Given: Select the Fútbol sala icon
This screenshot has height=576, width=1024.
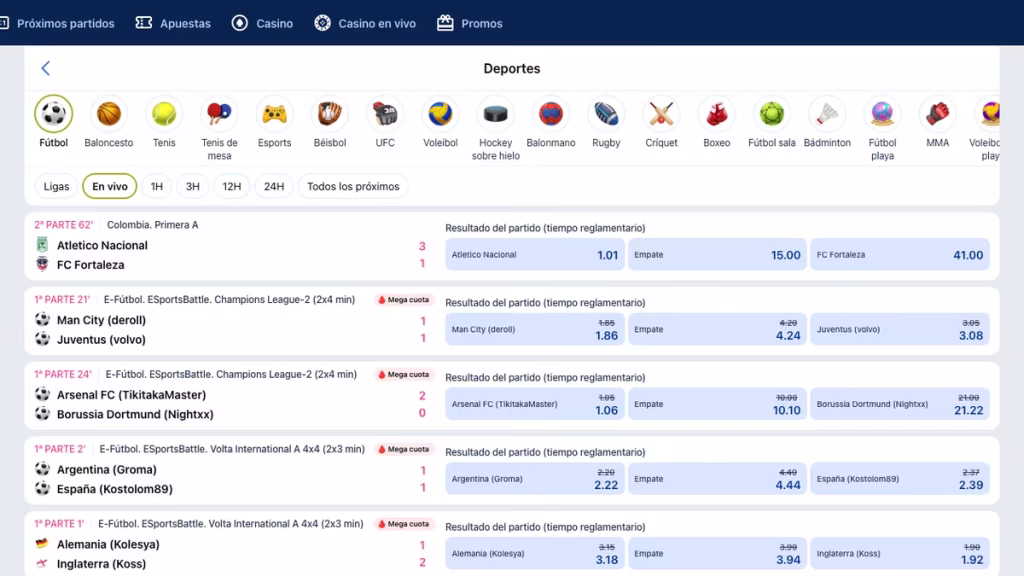Looking at the screenshot, I should click(772, 114).
